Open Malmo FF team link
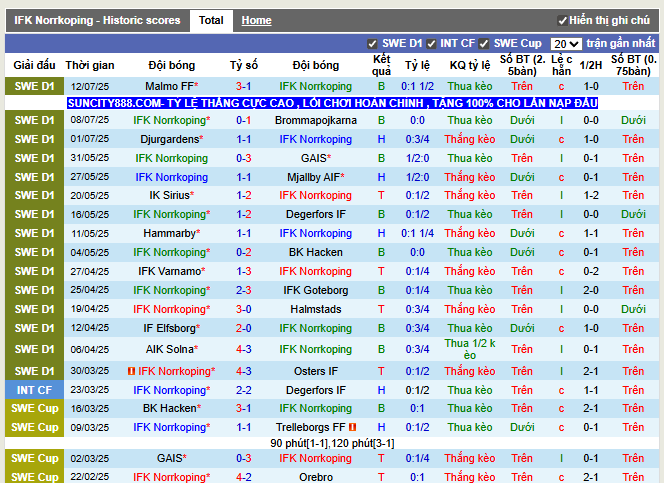 (x=169, y=86)
